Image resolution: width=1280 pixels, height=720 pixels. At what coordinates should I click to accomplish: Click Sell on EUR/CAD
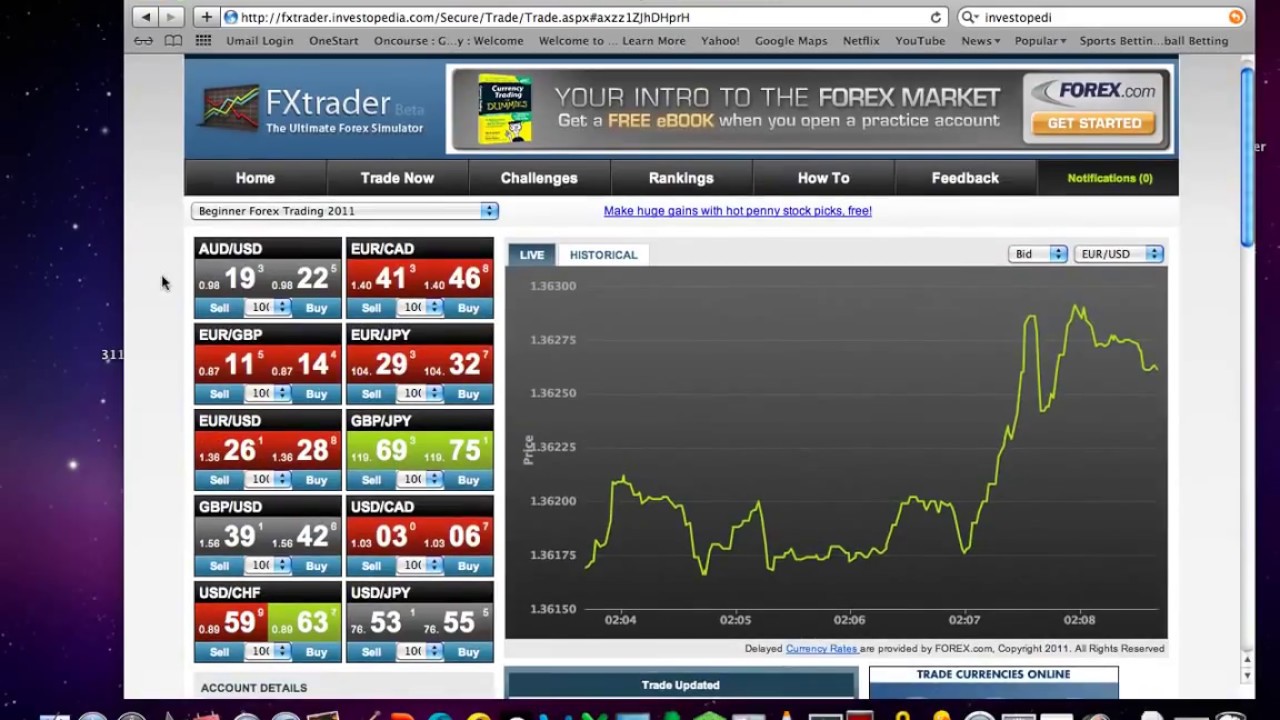[x=371, y=308]
